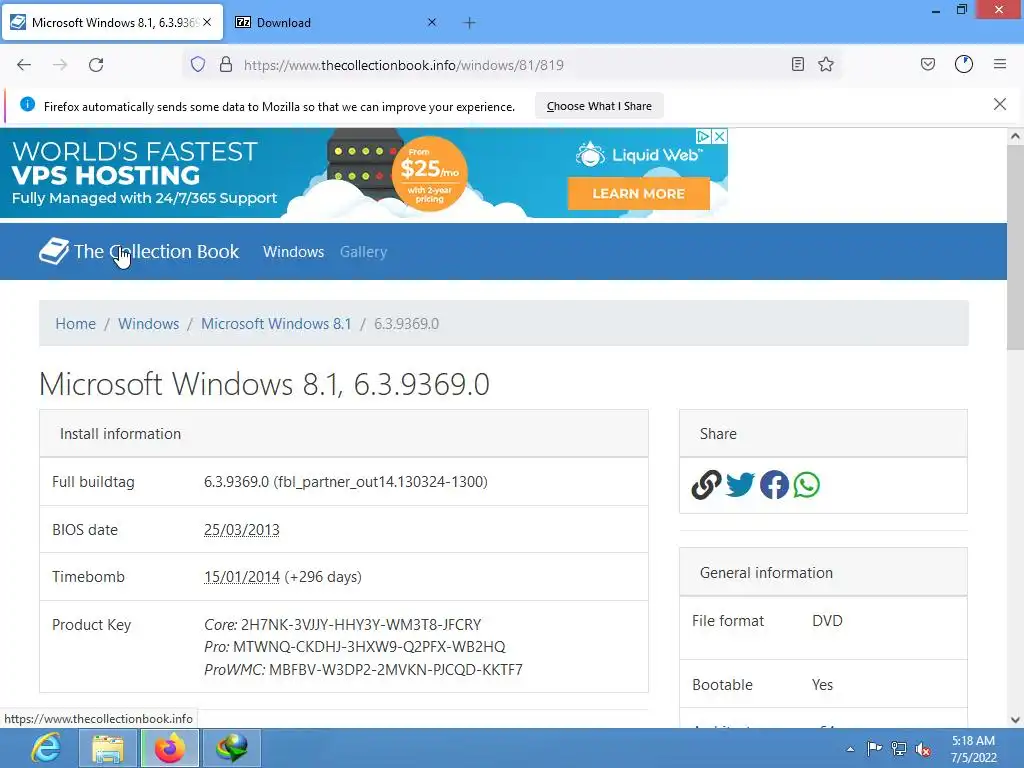This screenshot has height=768, width=1024.
Task: Show hidden tray icons arrow
Action: pyautogui.click(x=850, y=749)
